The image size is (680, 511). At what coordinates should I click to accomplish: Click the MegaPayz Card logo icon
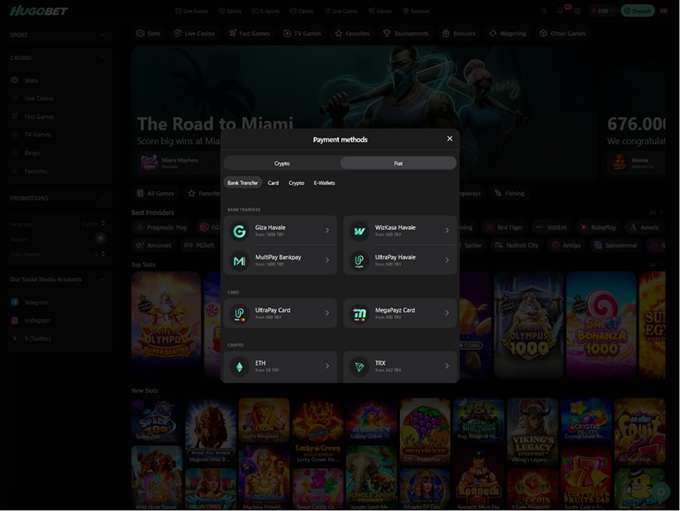point(359,314)
